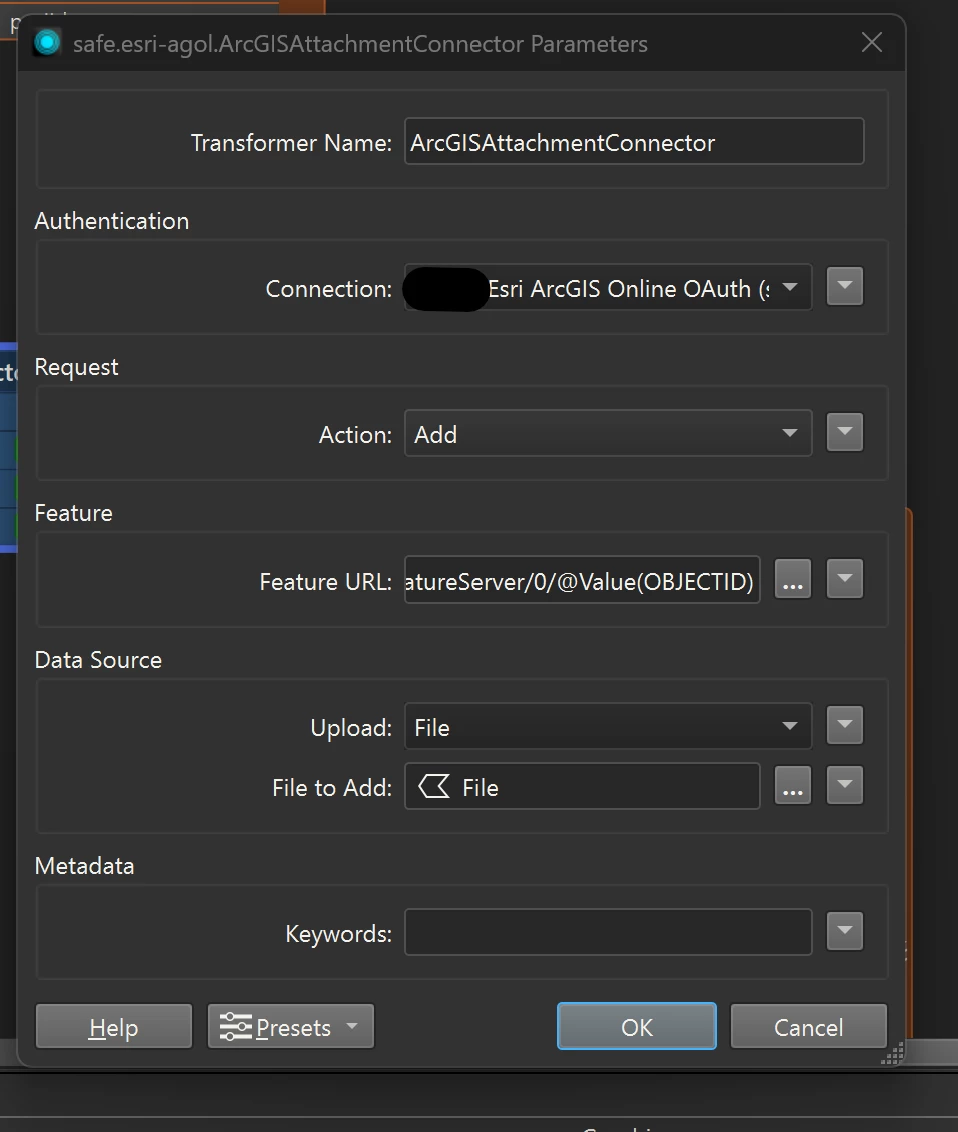
Task: Open the Upload dropdown showing File
Action: pyautogui.click(x=608, y=726)
